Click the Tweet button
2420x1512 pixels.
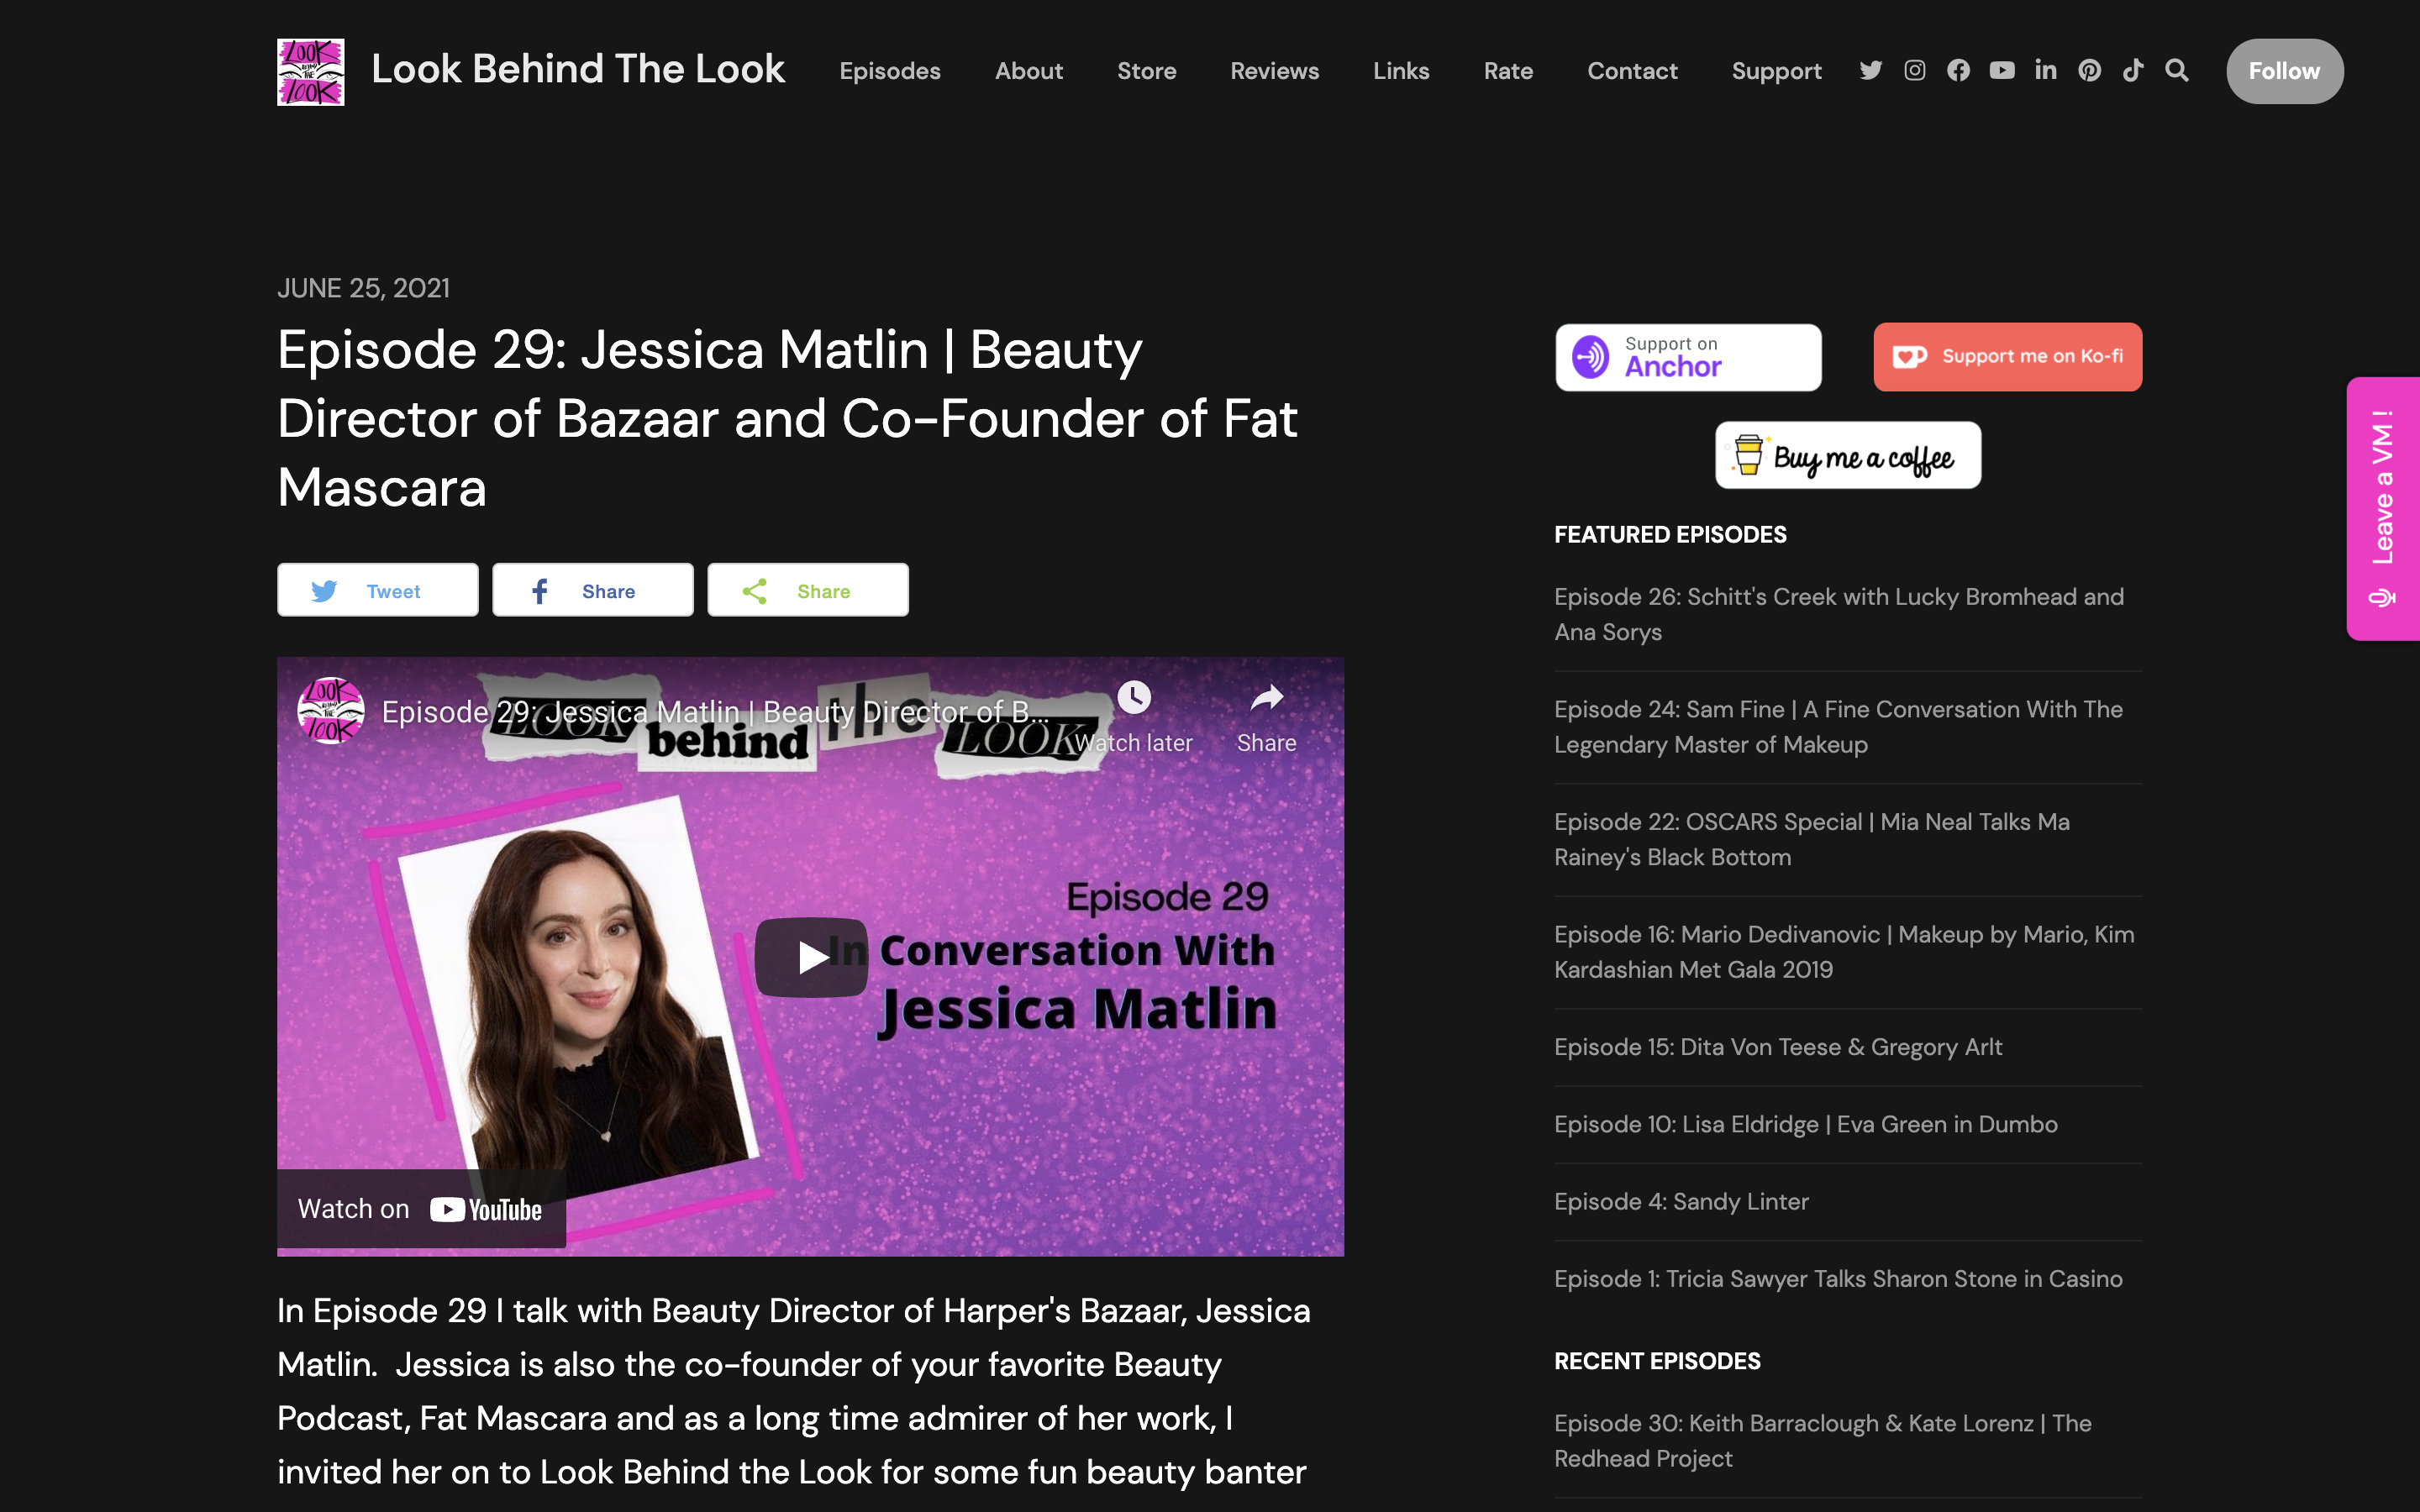coord(378,590)
